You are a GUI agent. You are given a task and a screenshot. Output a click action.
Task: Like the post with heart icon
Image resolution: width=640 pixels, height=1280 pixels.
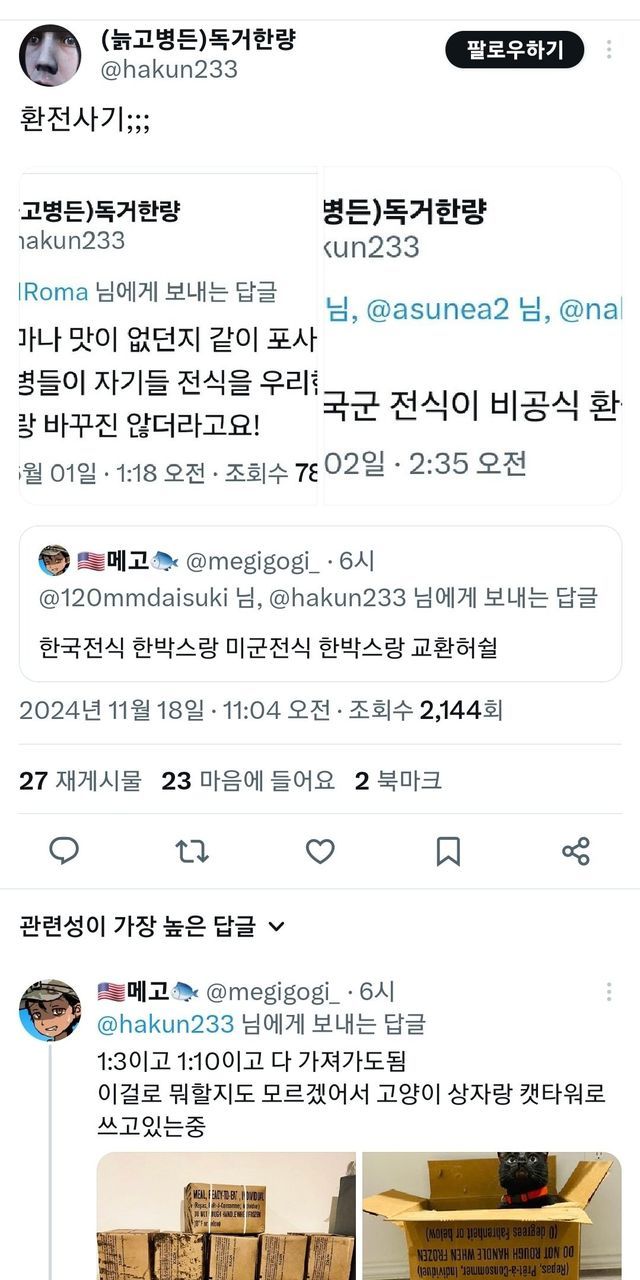pyautogui.click(x=320, y=851)
